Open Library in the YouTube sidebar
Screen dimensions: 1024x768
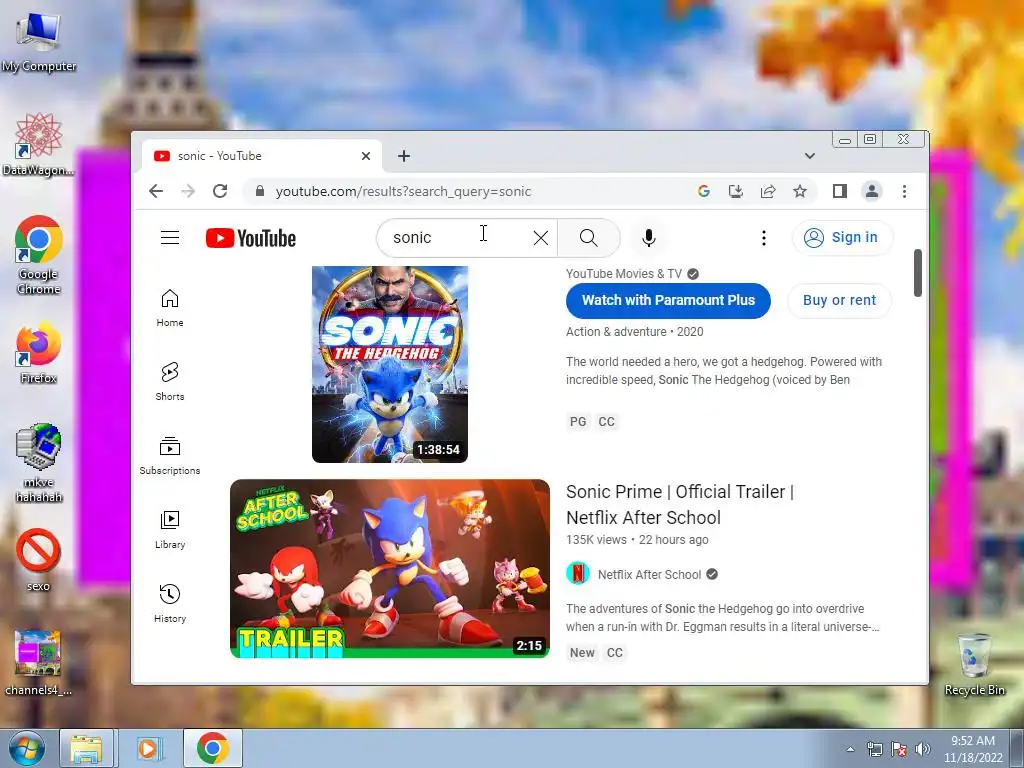click(170, 530)
